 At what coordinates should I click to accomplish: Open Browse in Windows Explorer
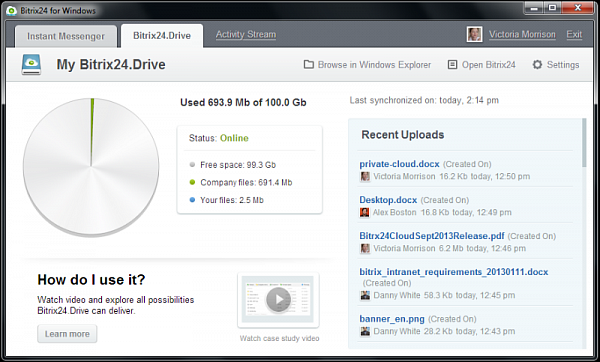374,65
